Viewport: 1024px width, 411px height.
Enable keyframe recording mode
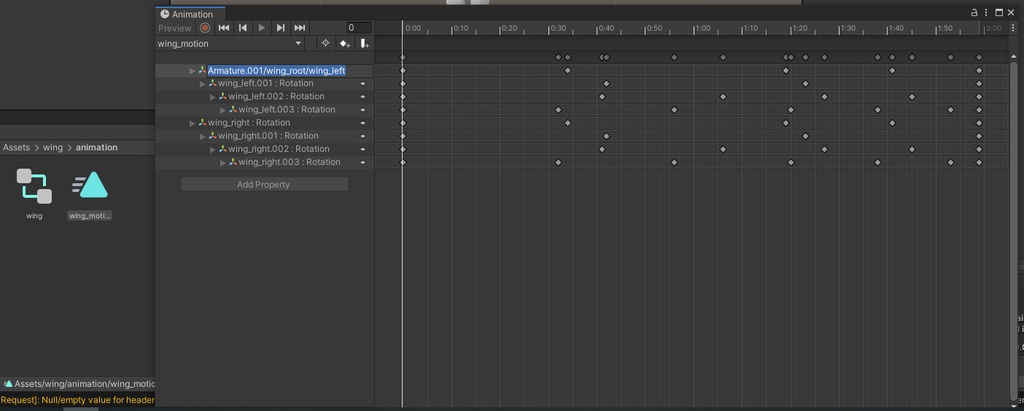(205, 28)
